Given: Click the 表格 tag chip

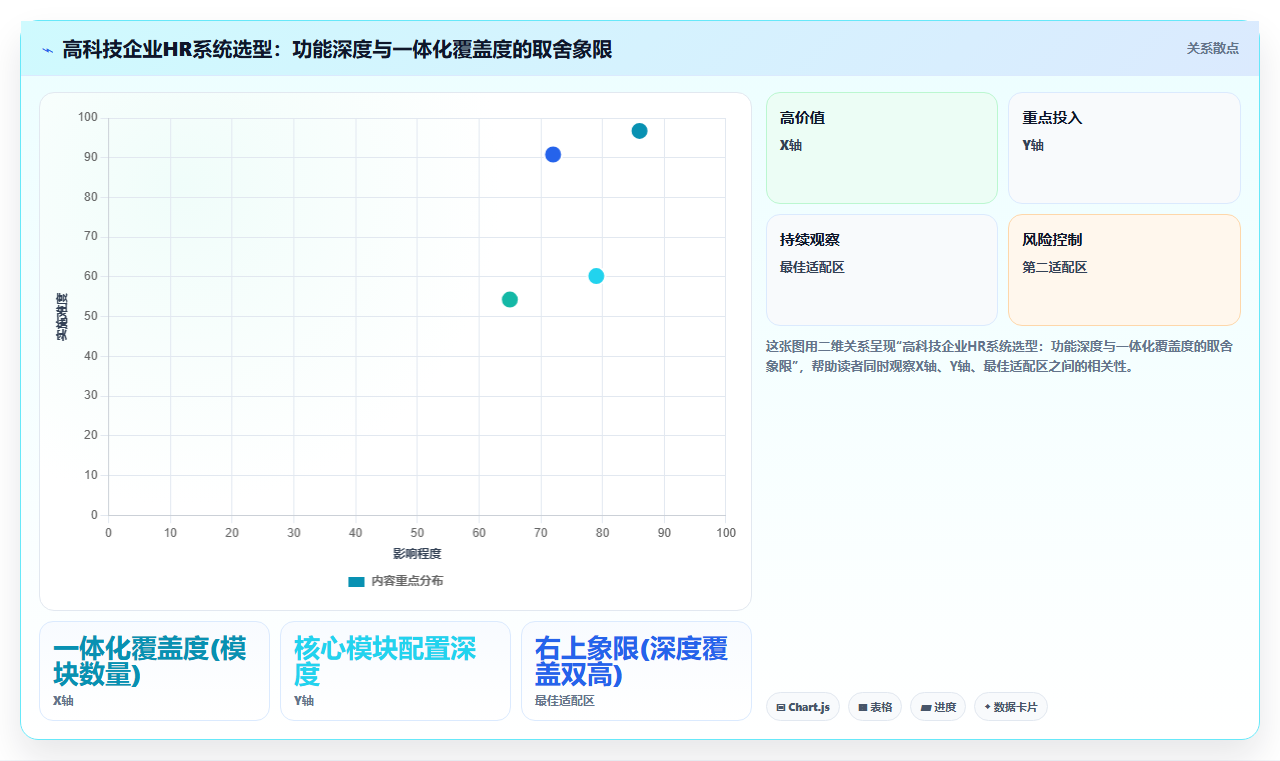Looking at the screenshot, I should pos(875,707).
